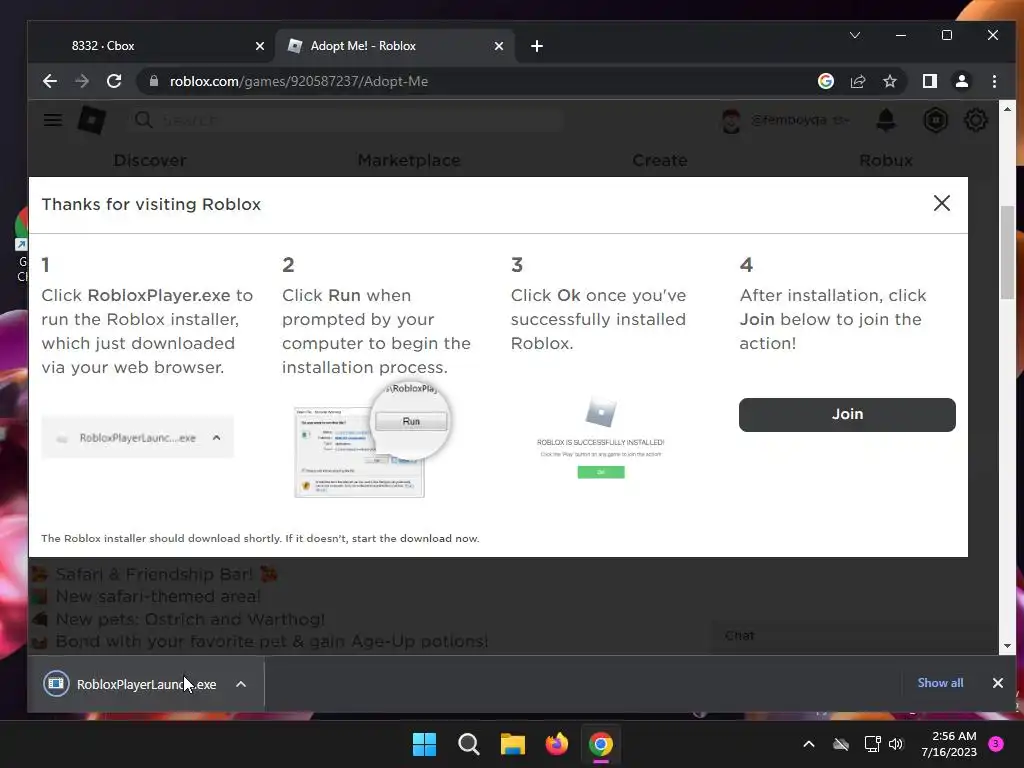Viewport: 1024px width, 768px height.
Task: Launch Firefox from the taskbar
Action: (x=556, y=744)
